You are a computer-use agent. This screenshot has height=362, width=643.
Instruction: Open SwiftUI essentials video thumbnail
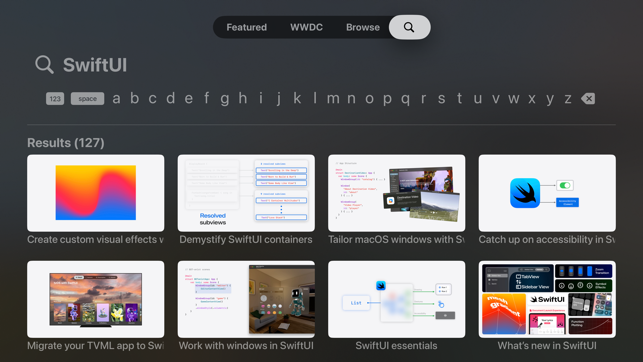click(x=397, y=299)
